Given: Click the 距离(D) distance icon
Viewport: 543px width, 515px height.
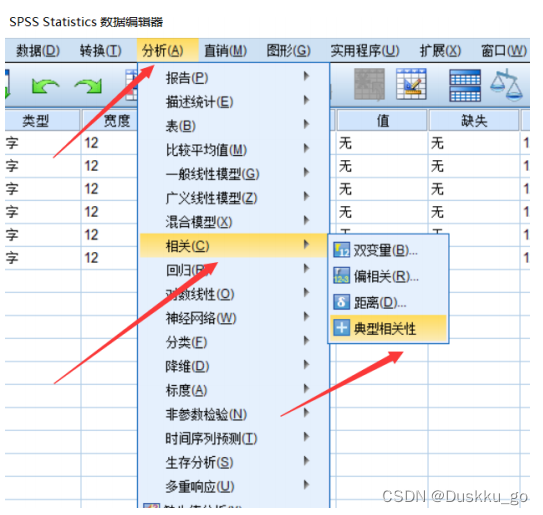Looking at the screenshot, I should tap(341, 302).
